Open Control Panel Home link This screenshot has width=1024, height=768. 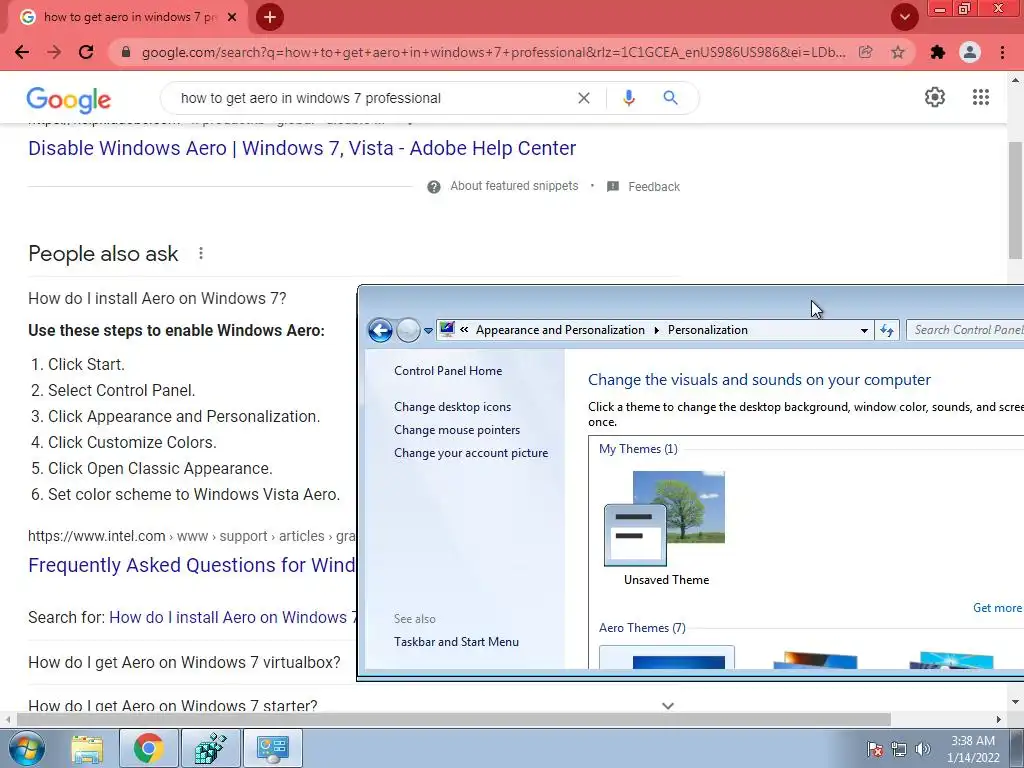click(448, 370)
